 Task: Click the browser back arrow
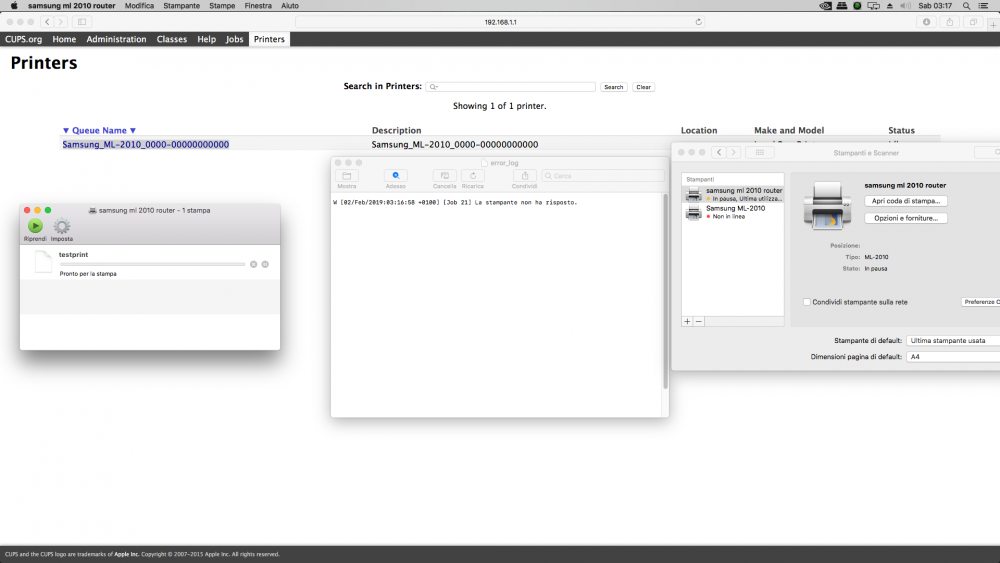(47, 22)
